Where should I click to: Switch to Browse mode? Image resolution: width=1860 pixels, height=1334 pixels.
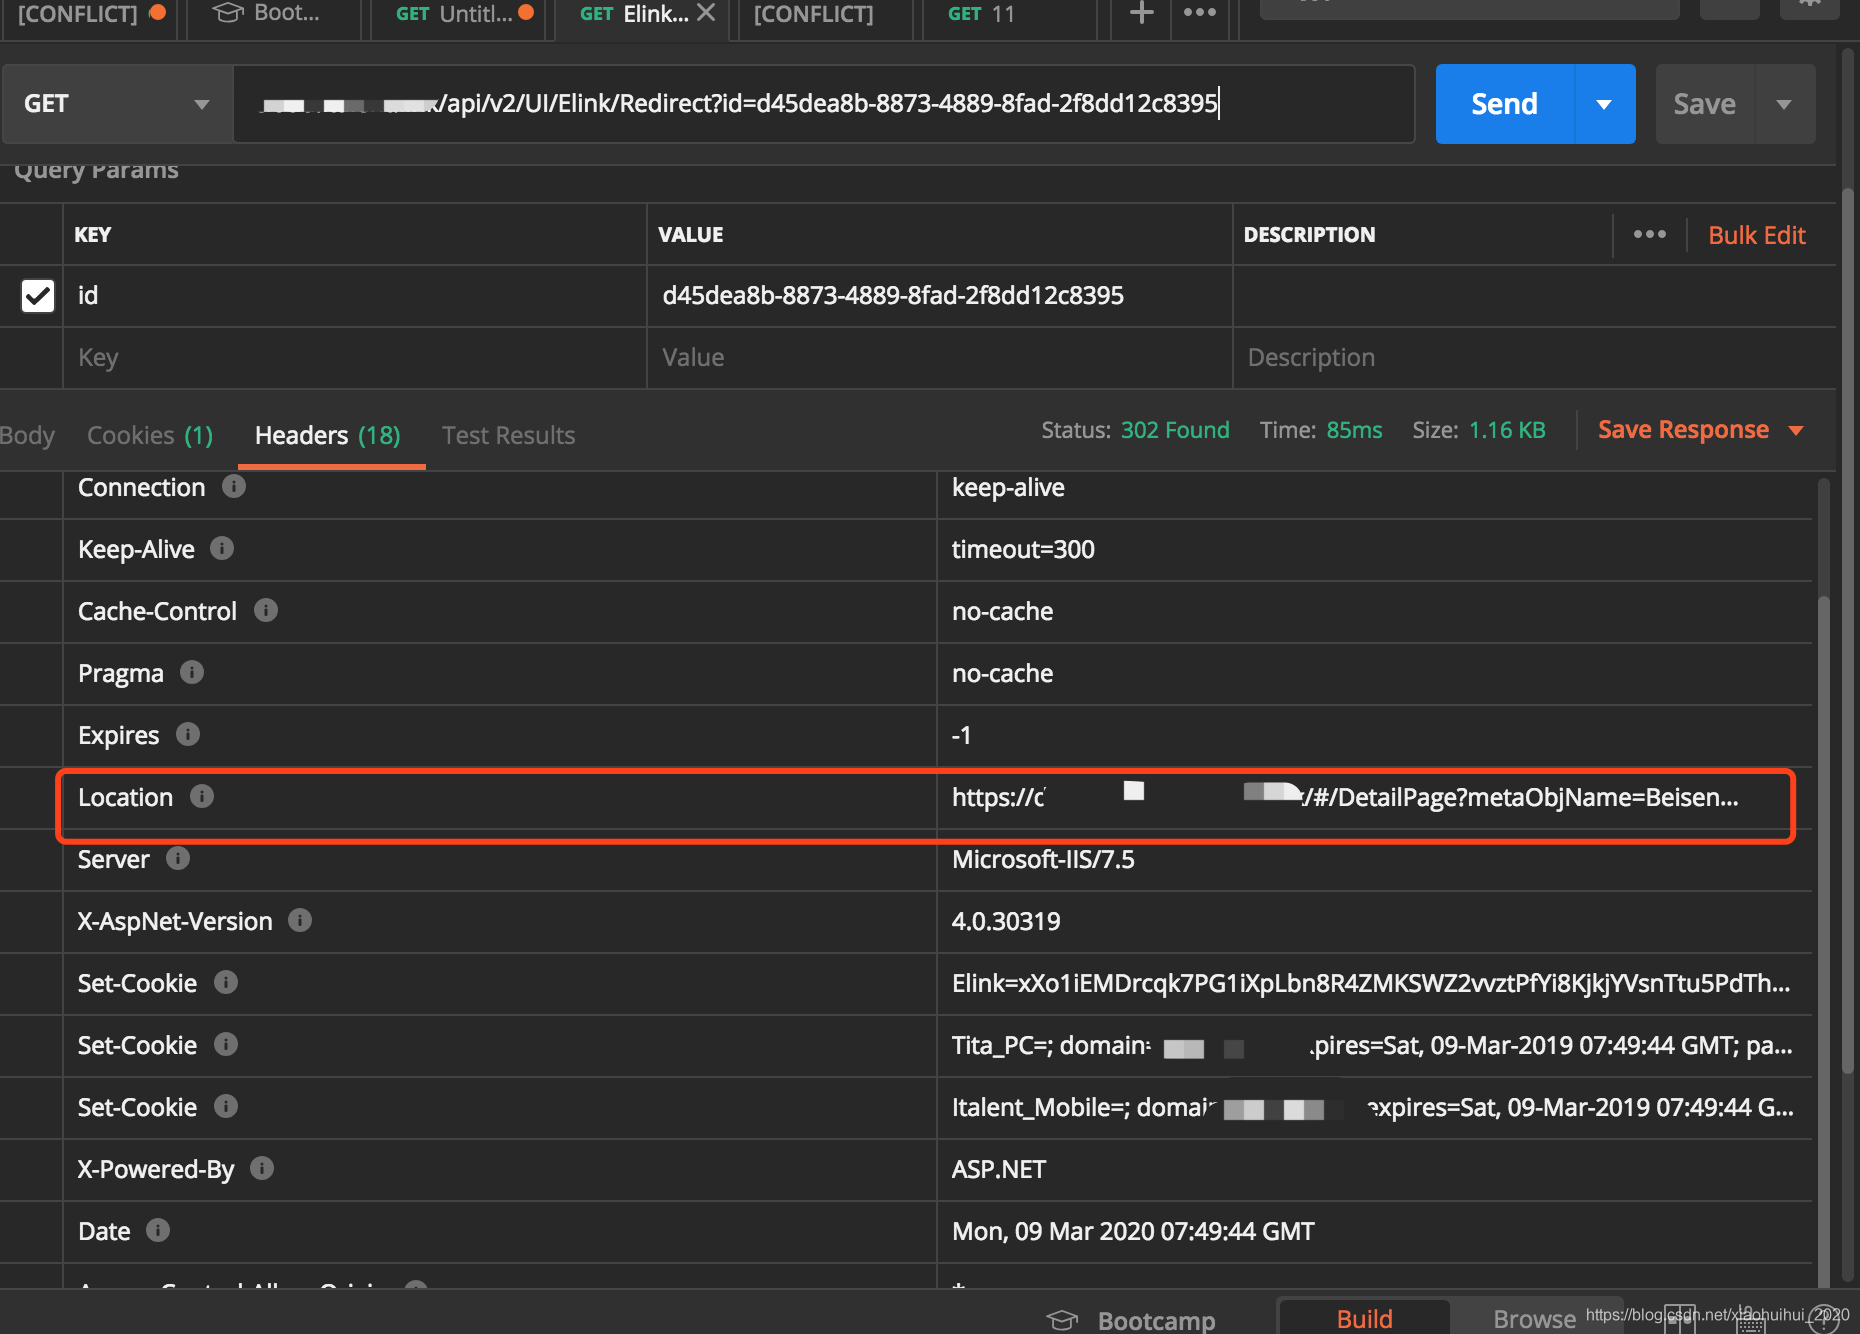click(x=1534, y=1319)
